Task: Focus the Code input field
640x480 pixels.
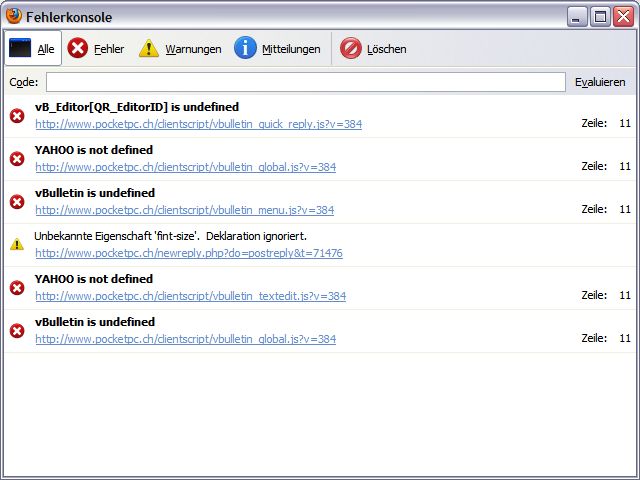Action: tap(306, 82)
